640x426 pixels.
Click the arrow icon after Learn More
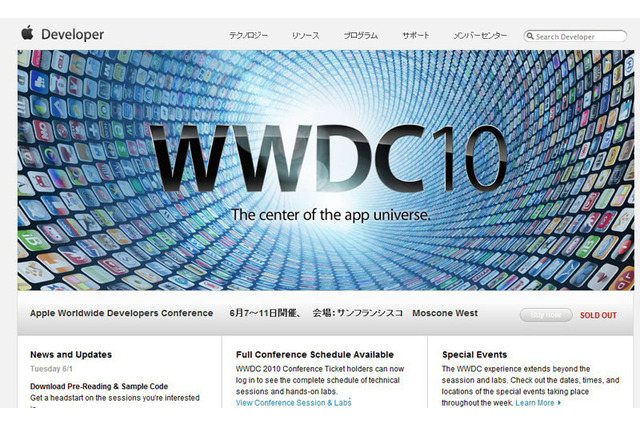(x=559, y=403)
